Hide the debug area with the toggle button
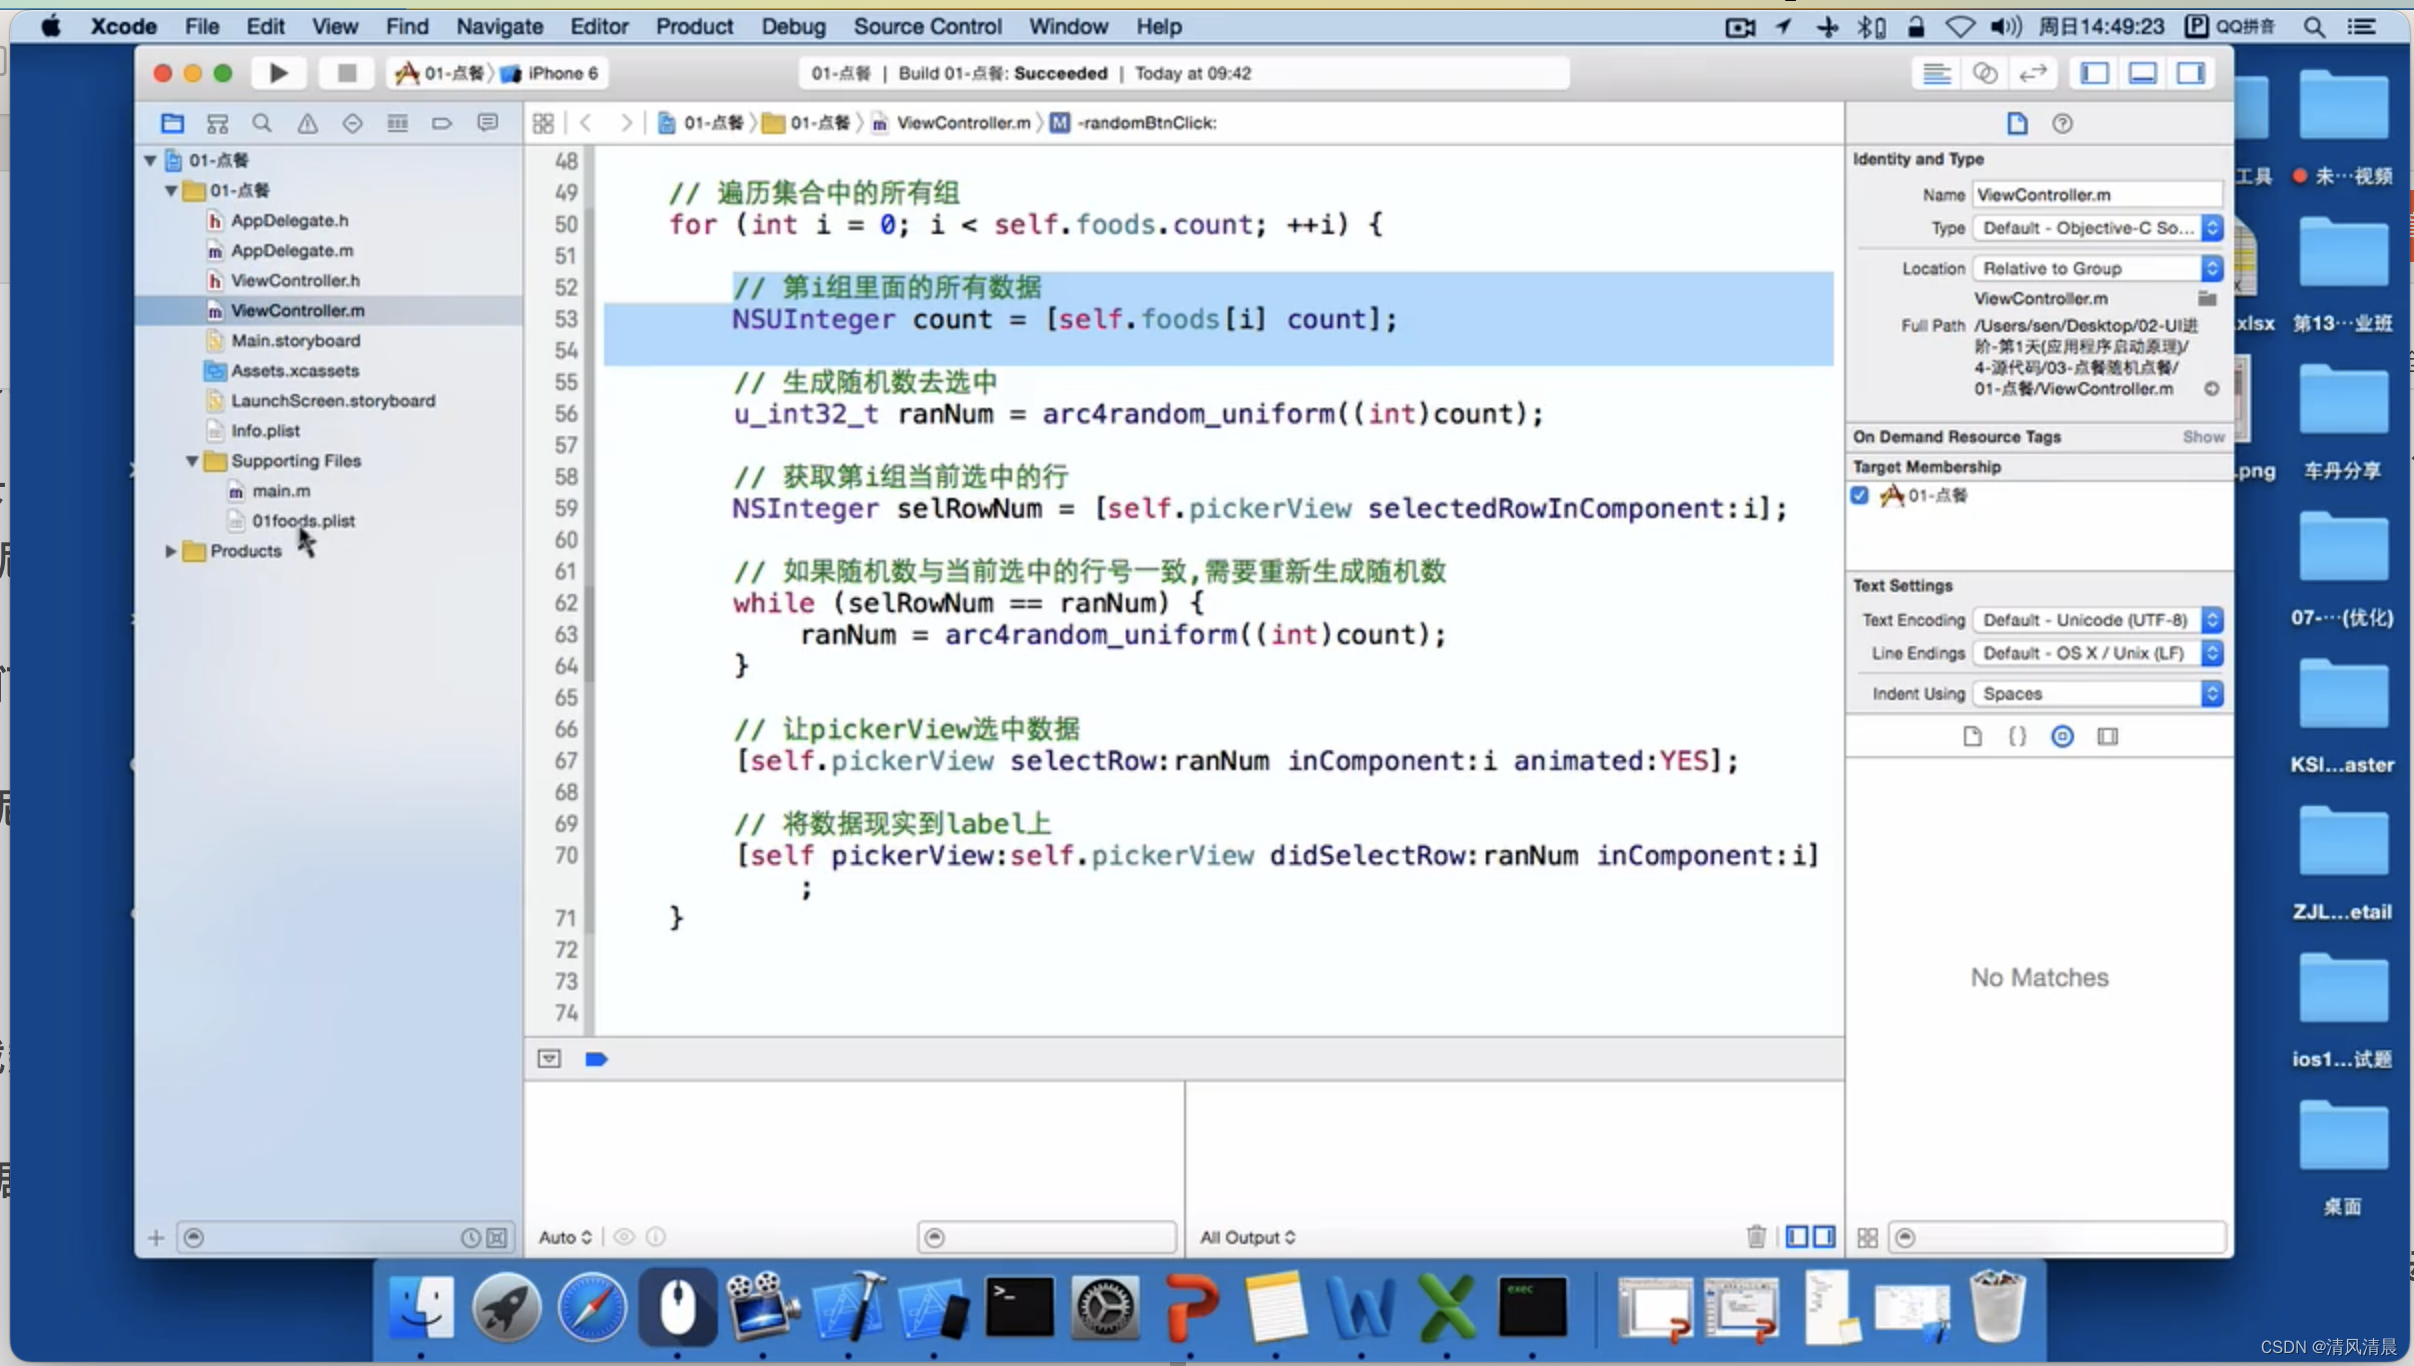The height and width of the screenshot is (1366, 2414). [x=549, y=1059]
